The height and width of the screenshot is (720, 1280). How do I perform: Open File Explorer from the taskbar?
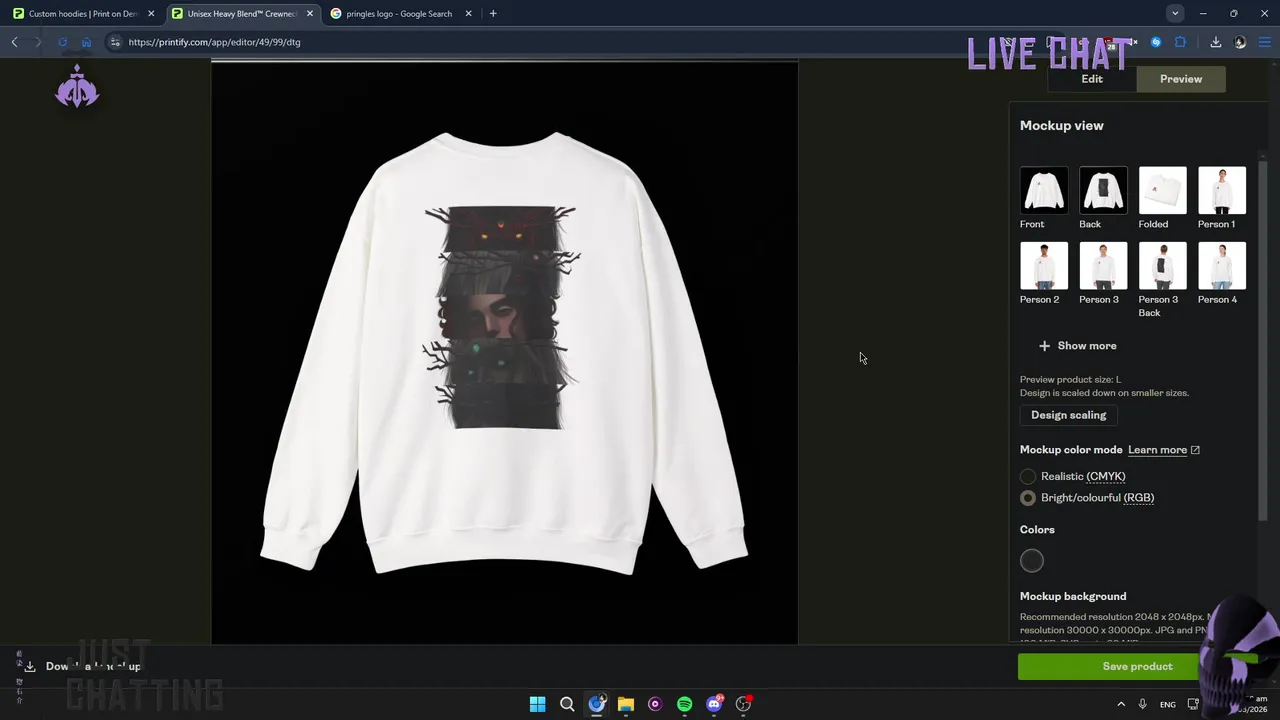coord(626,704)
